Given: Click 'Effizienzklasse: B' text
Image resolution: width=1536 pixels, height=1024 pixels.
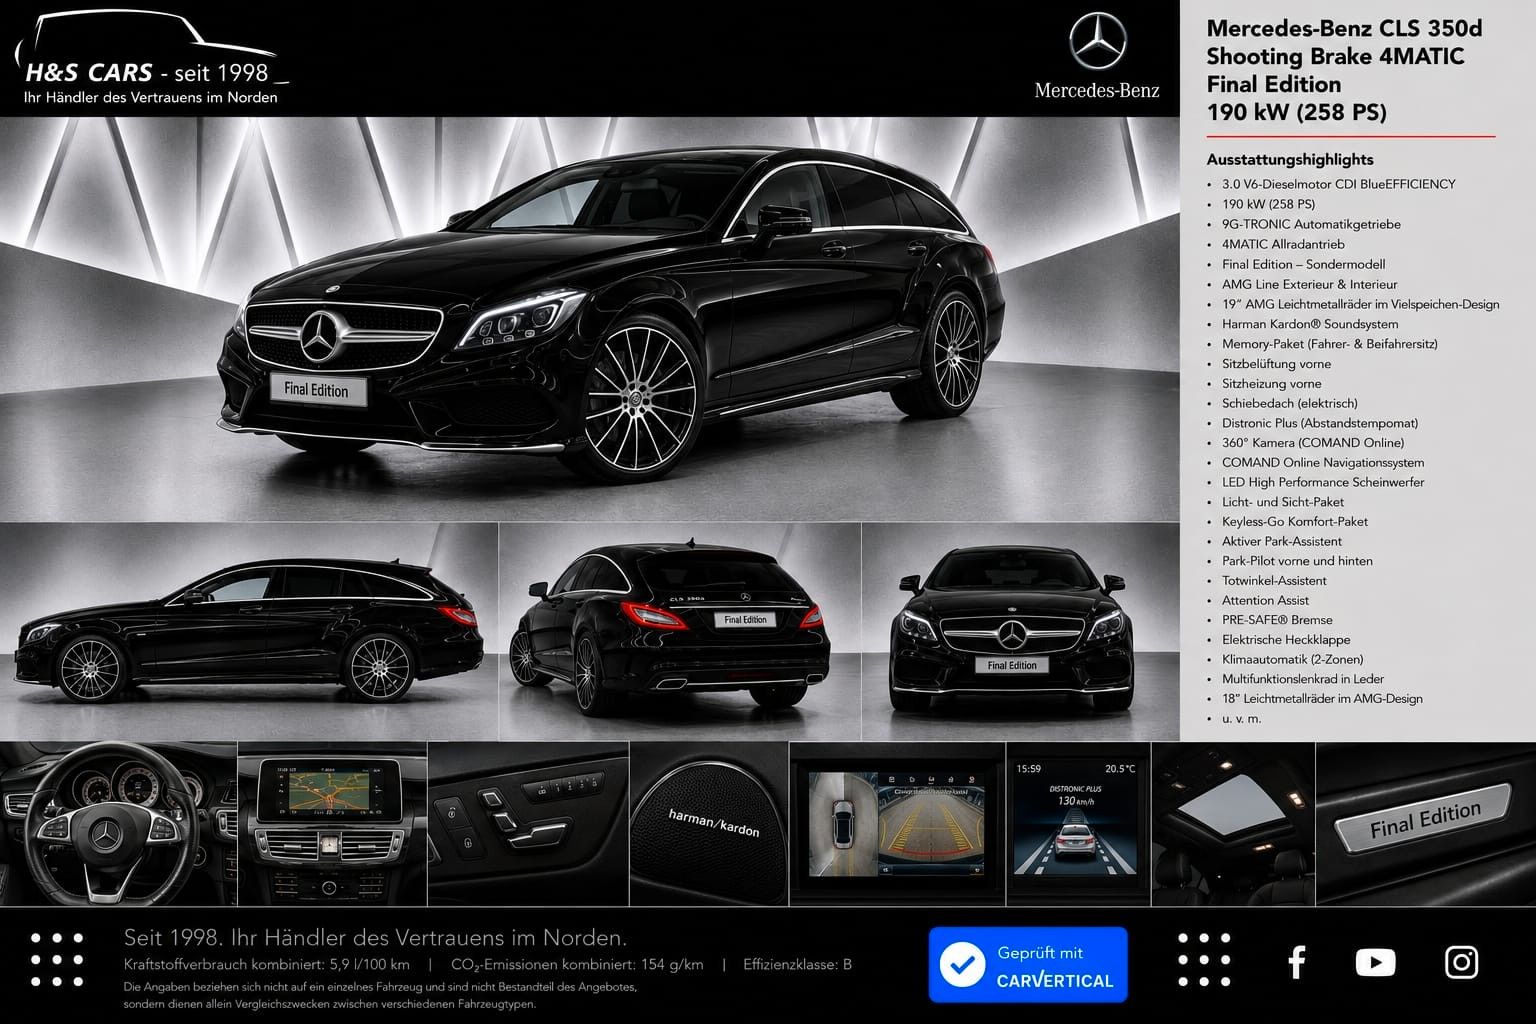Looking at the screenshot, I should [797, 965].
